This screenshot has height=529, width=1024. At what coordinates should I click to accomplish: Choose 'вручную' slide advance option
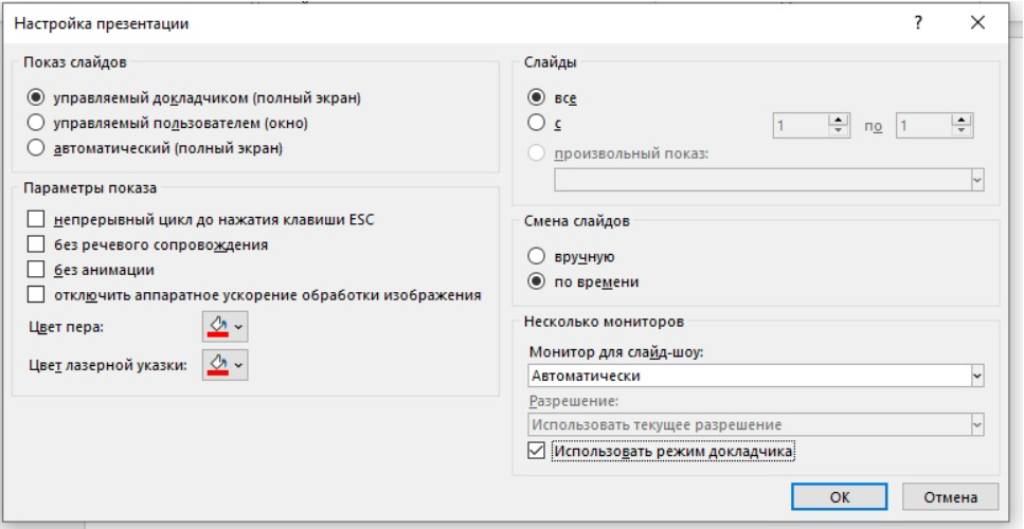click(537, 257)
